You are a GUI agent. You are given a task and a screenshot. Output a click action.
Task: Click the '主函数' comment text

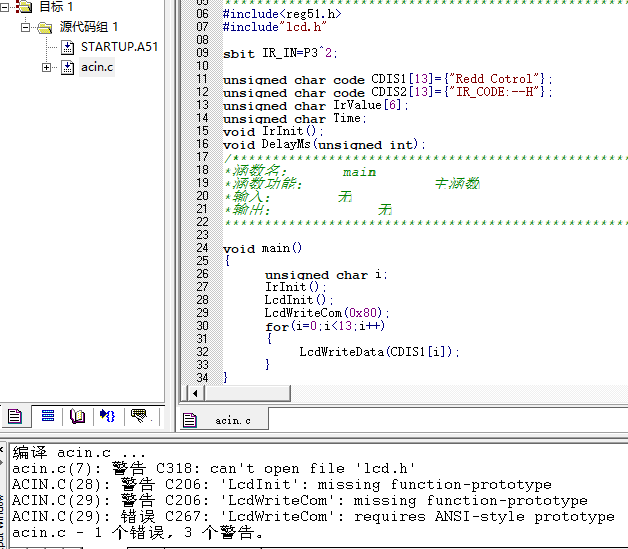tap(457, 183)
